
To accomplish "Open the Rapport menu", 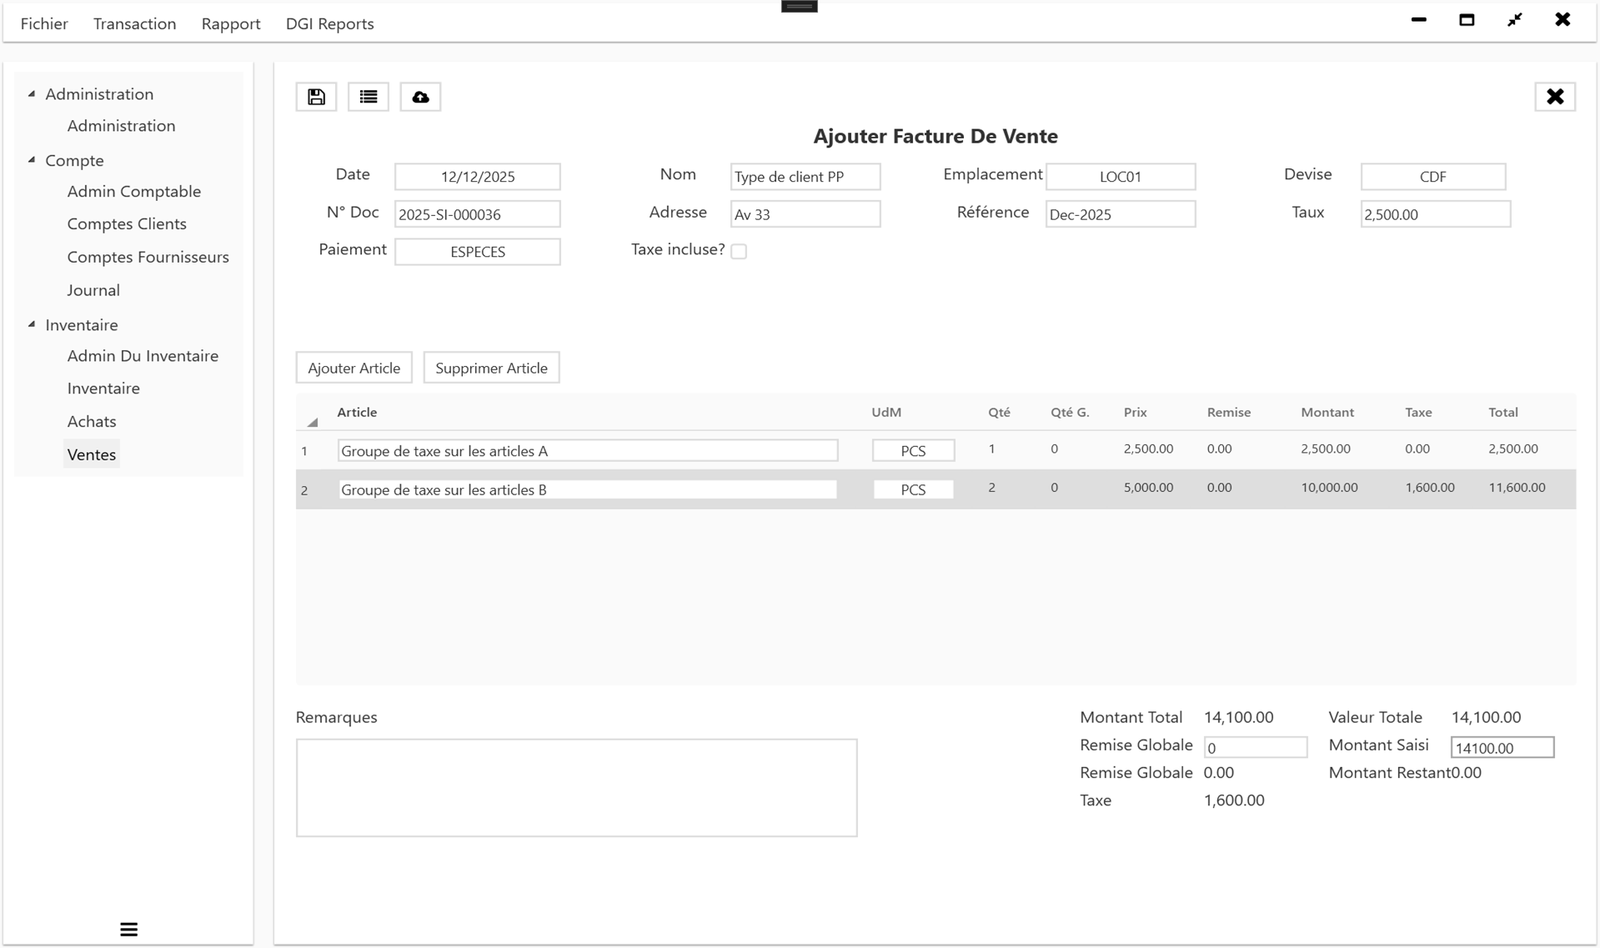I will 230,23.
